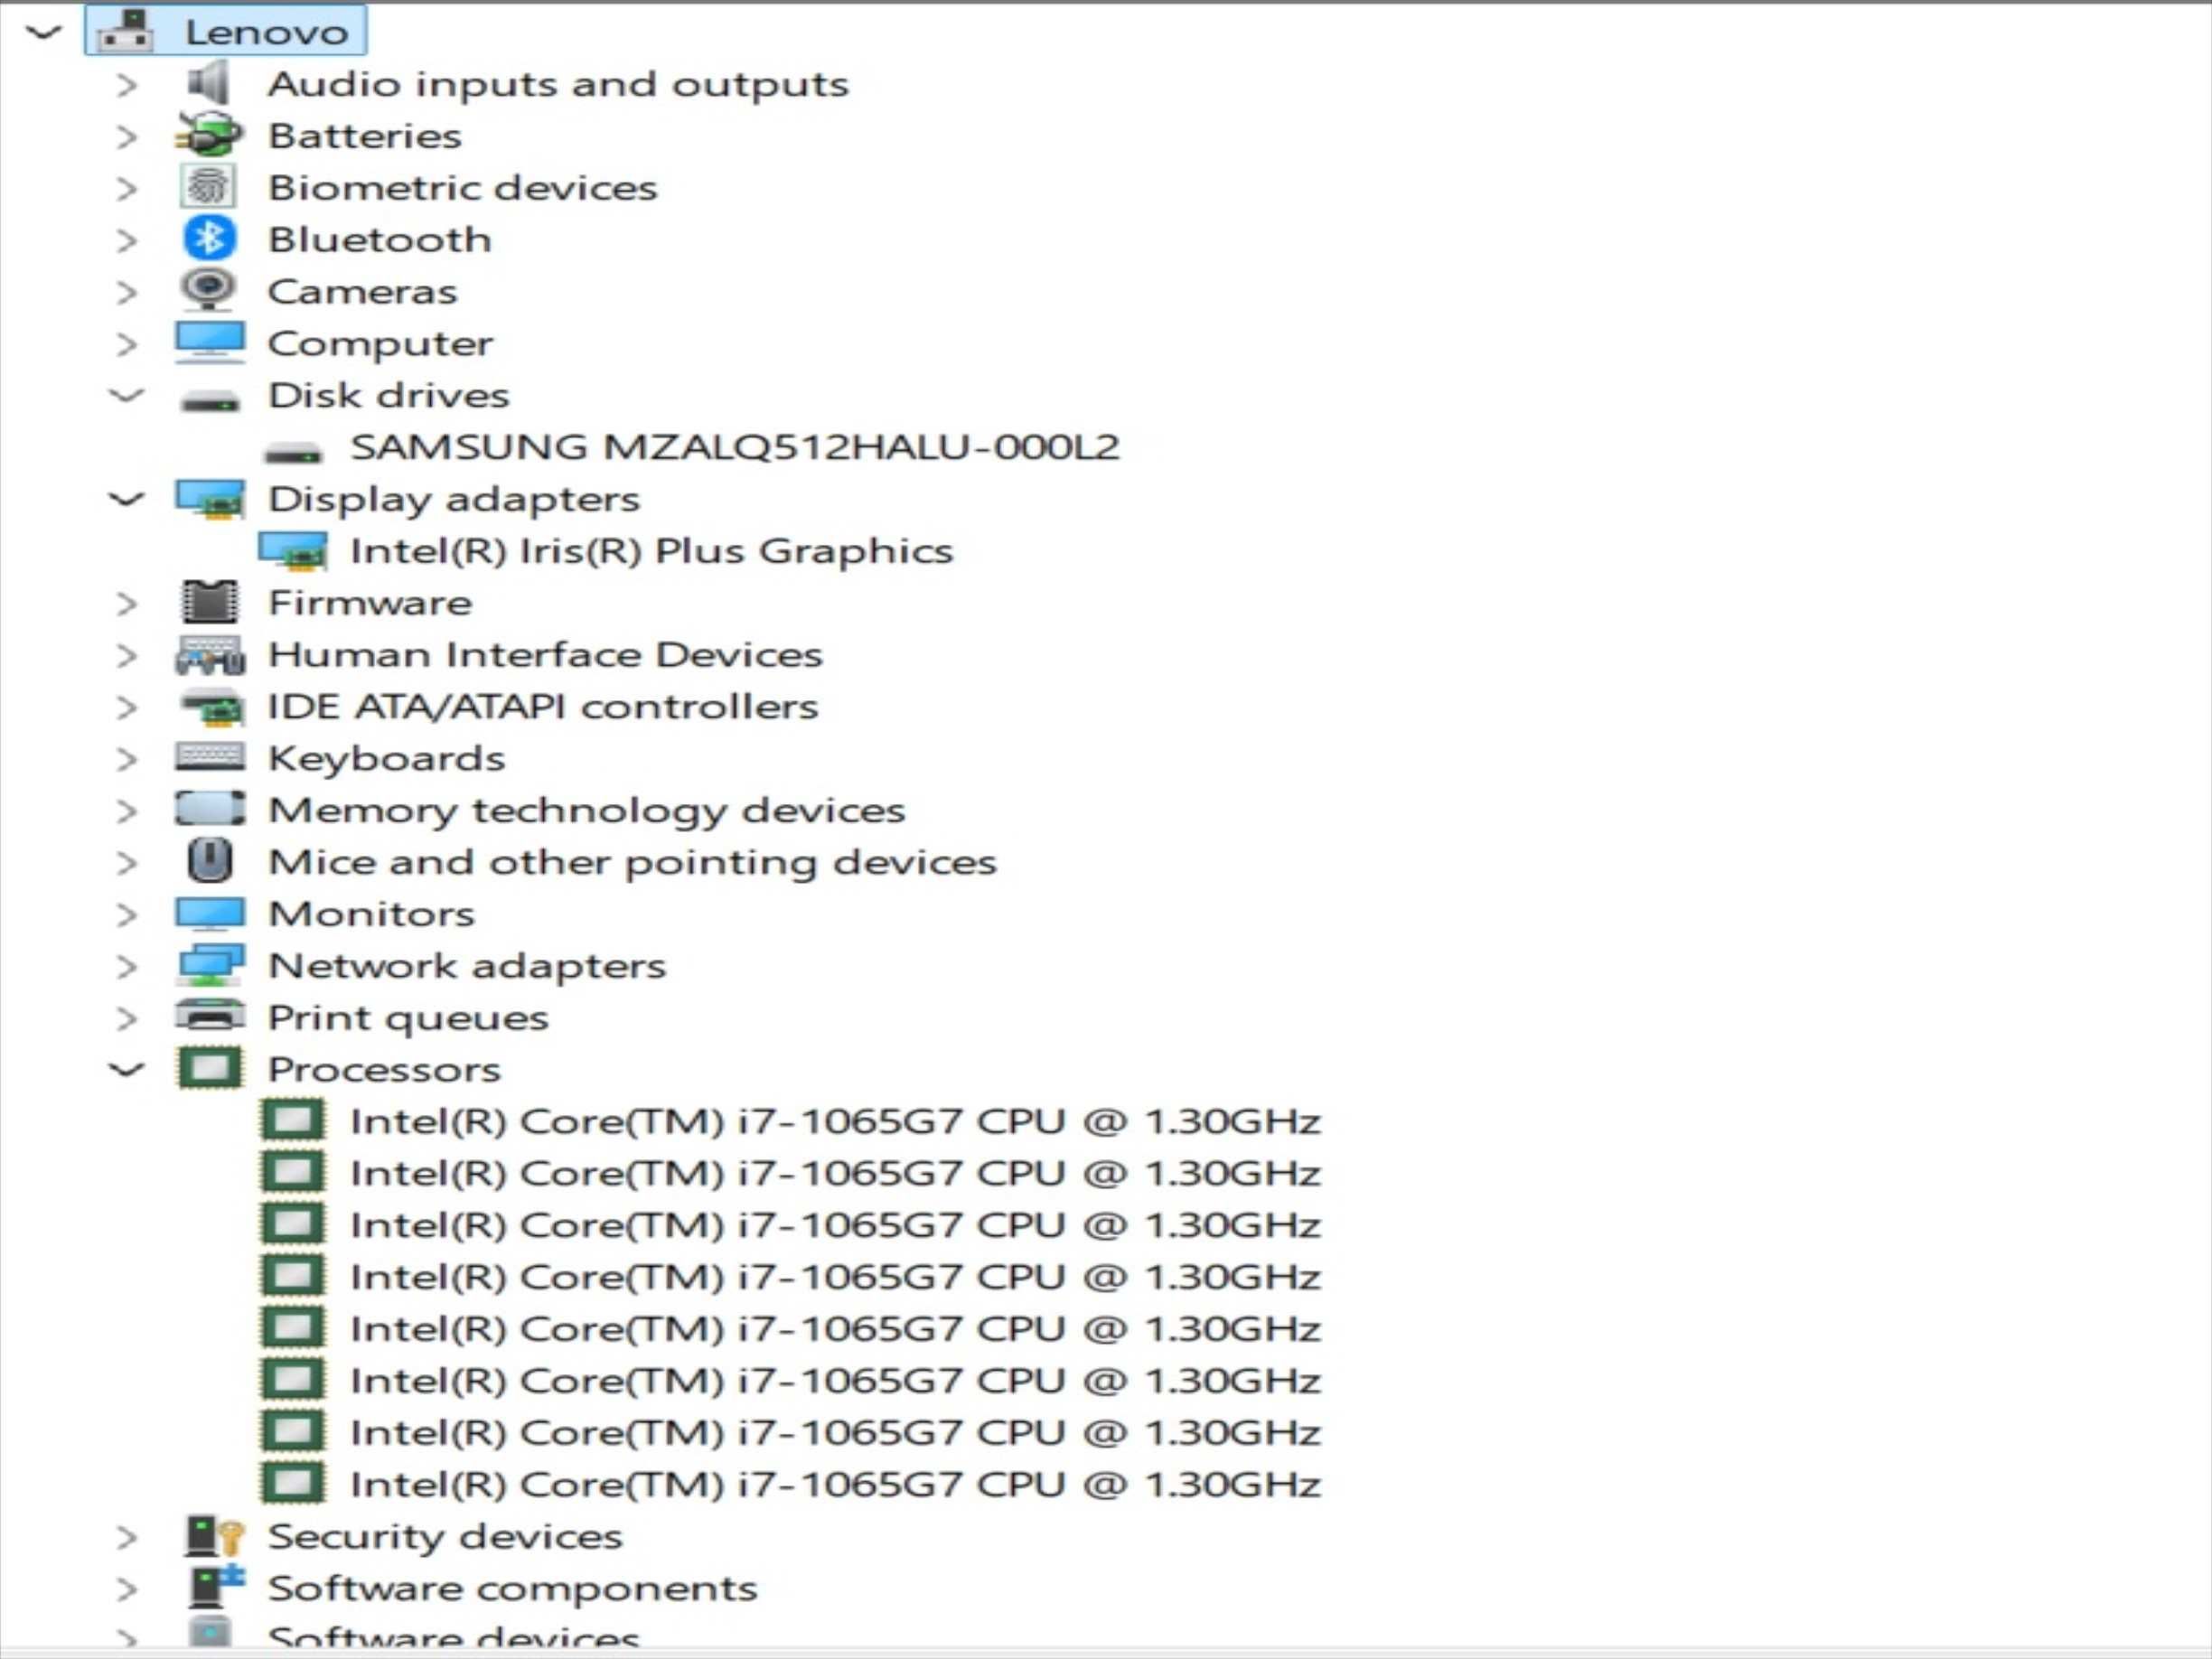Click the Disk drives category icon
The width and height of the screenshot is (2212, 1659).
210,402
